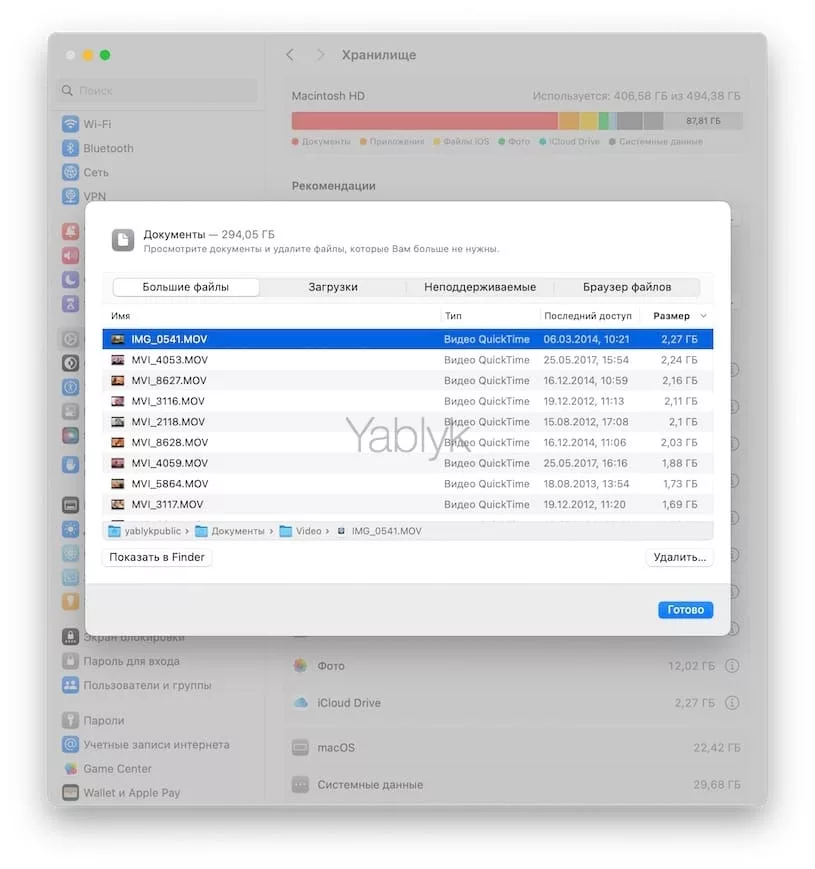Open Wallet и Apple Pay icon

71,793
